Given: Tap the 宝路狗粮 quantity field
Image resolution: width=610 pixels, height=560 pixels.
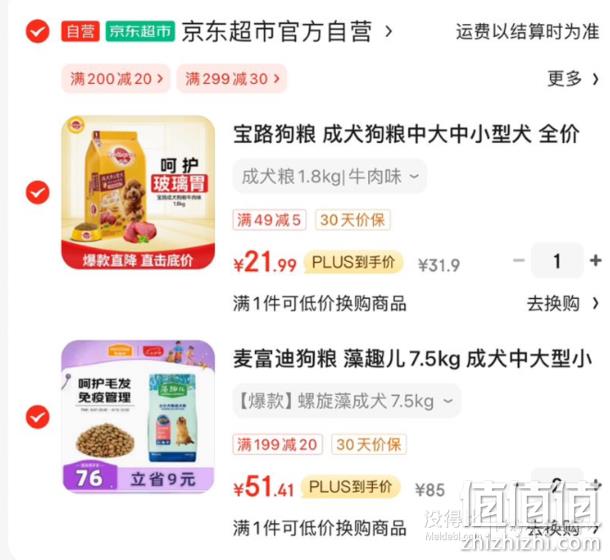Looking at the screenshot, I should 557,260.
